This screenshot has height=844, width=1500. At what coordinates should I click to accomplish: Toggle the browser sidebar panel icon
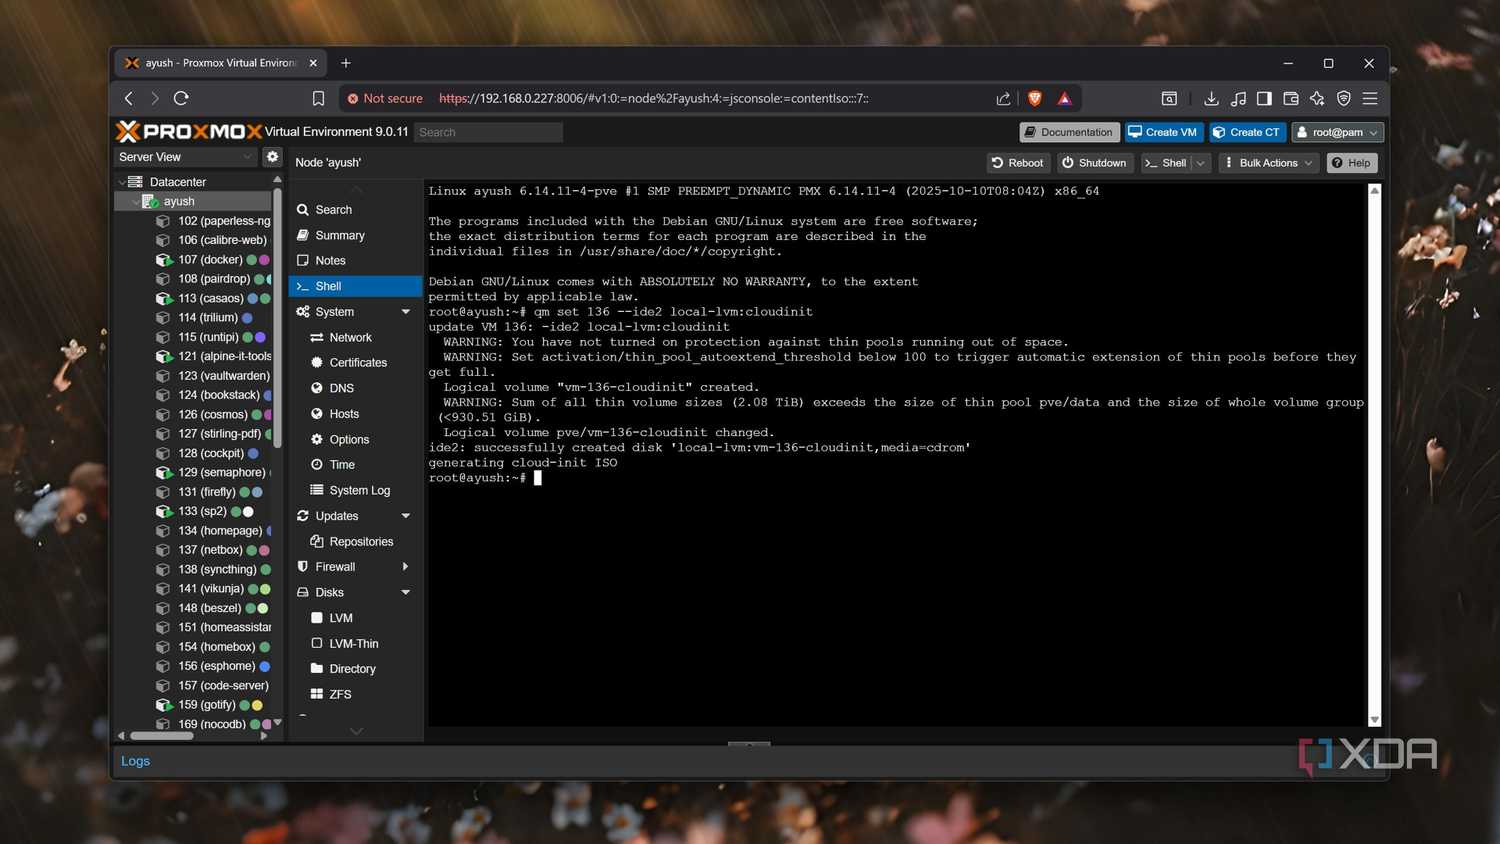1264,98
